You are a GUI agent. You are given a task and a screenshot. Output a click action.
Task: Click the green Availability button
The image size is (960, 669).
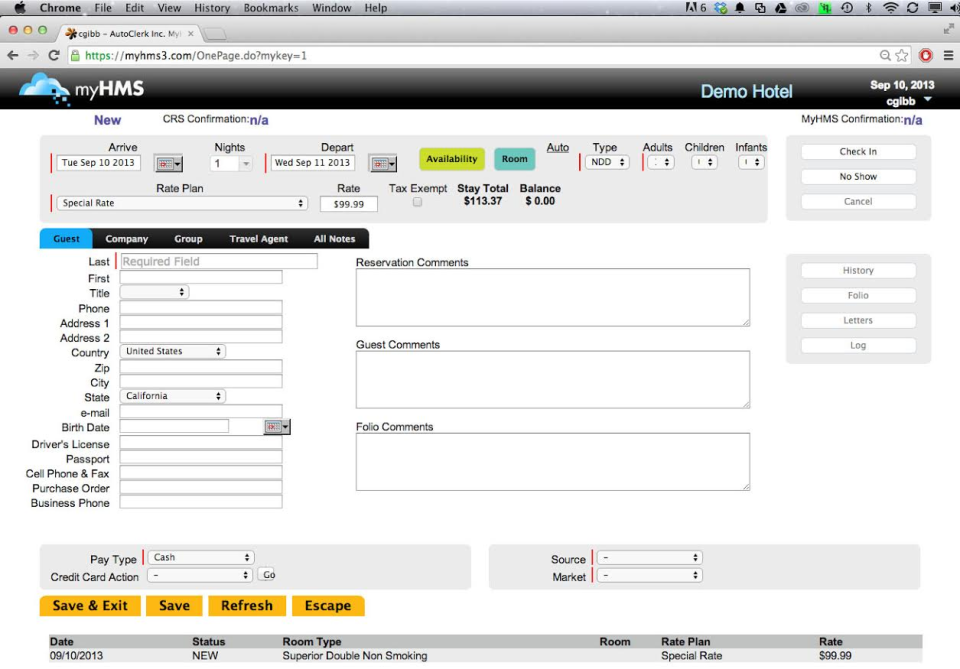click(451, 158)
